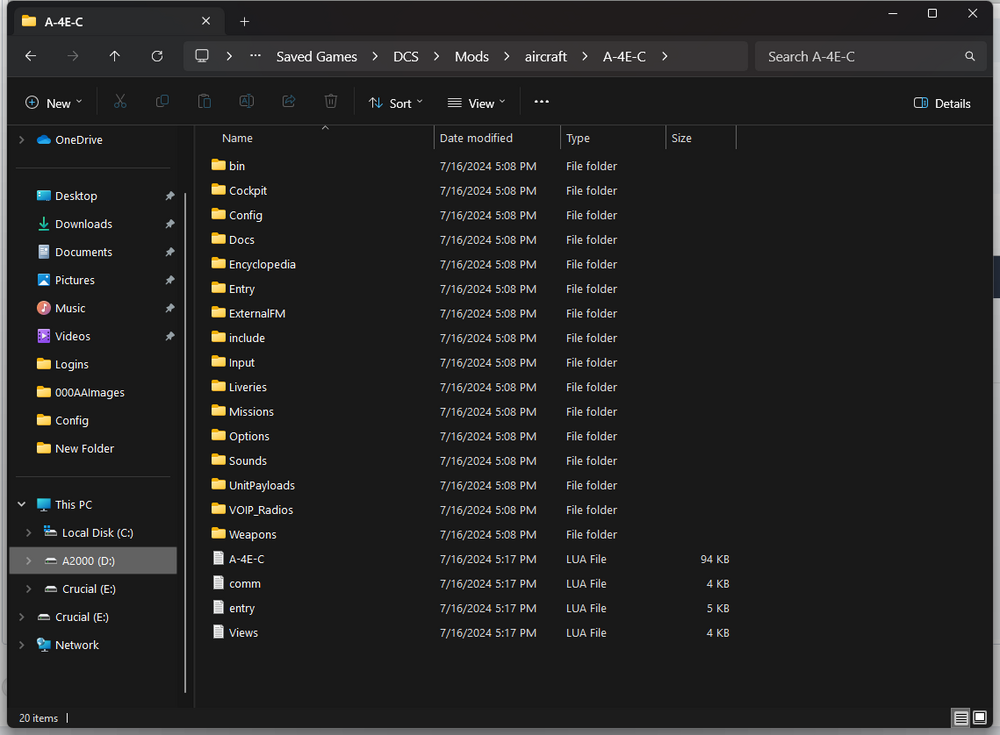Open the See more ellipsis menu
The image size is (1000, 735).
541,102
